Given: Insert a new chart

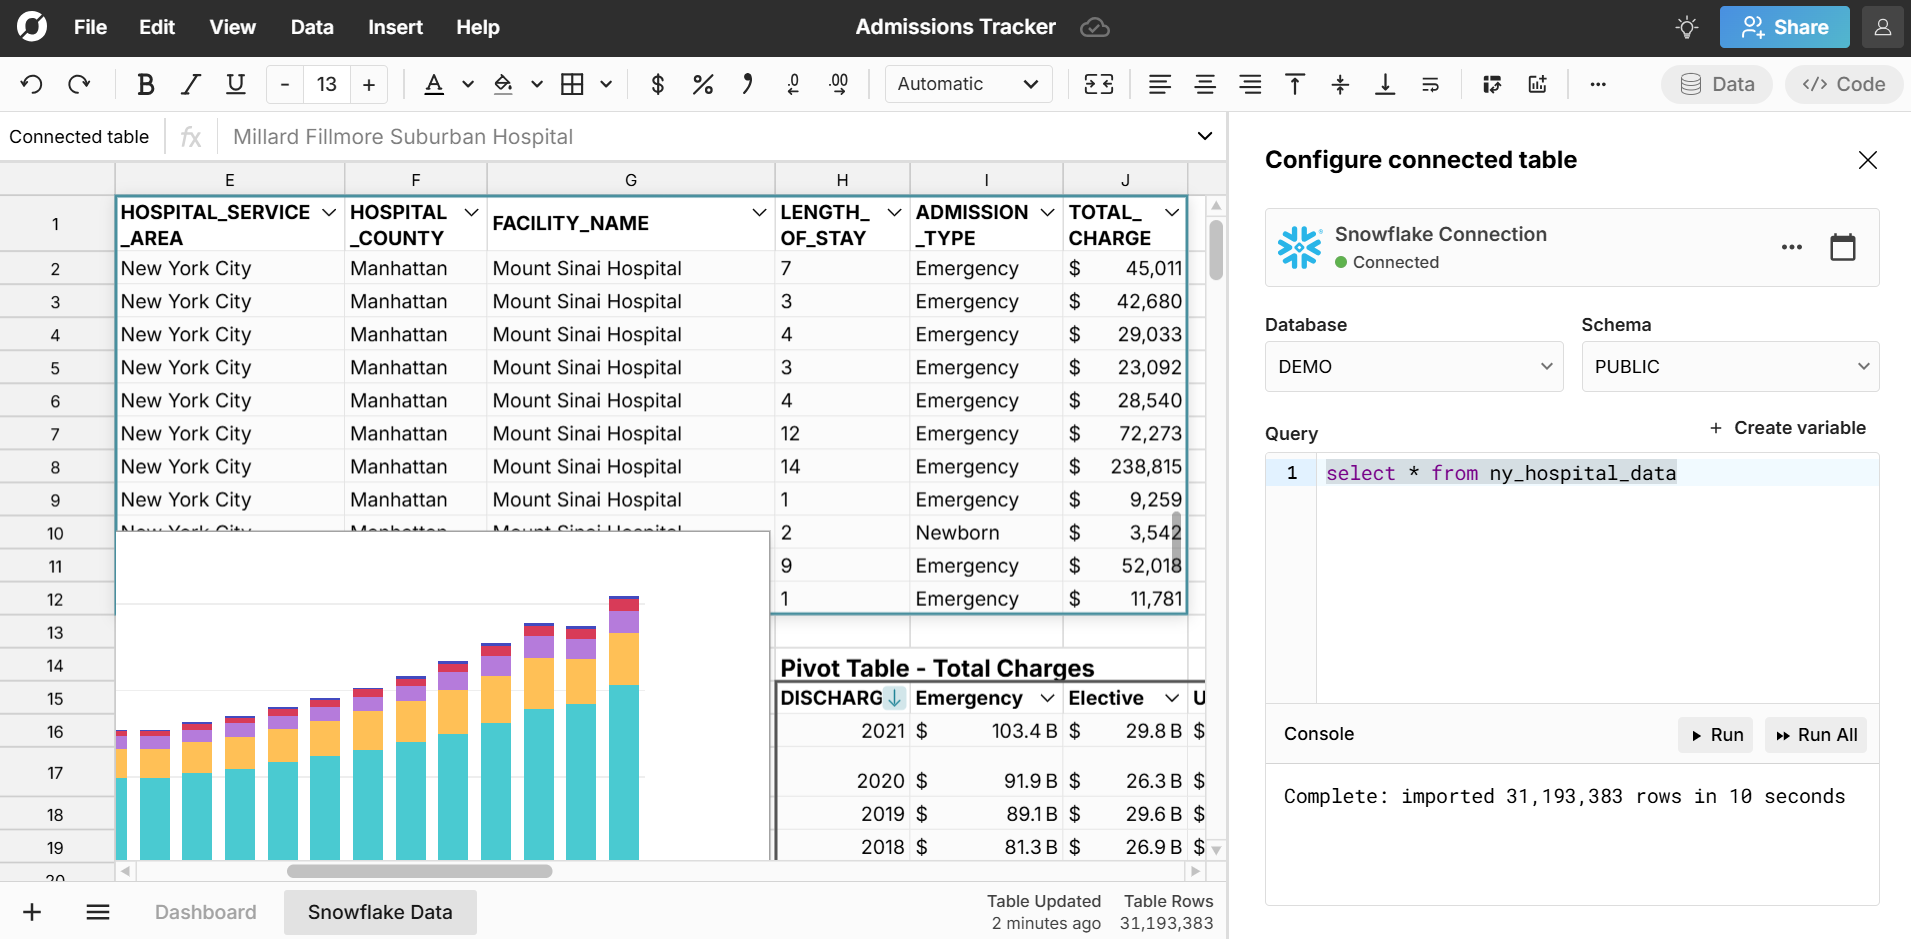Looking at the screenshot, I should pos(1537,84).
